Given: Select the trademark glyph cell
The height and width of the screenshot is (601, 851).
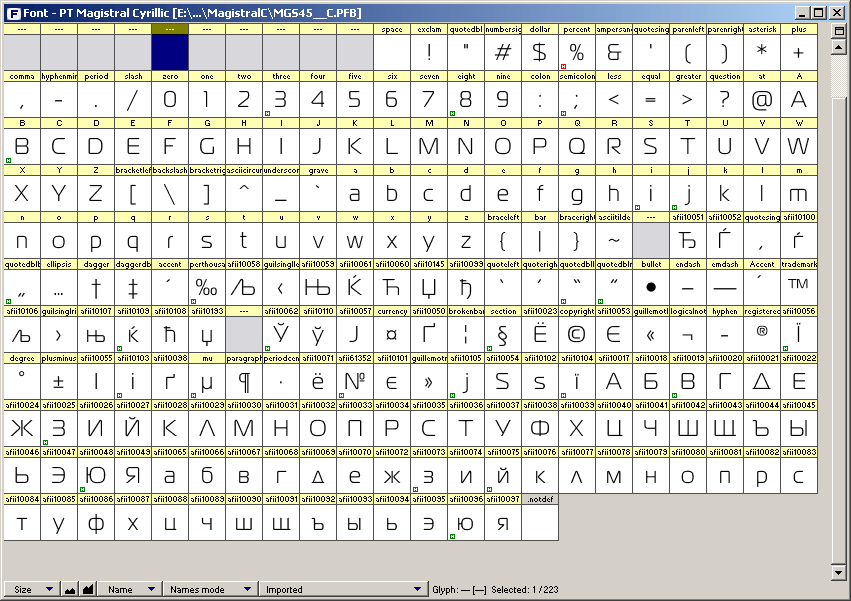Looking at the screenshot, I should (799, 287).
